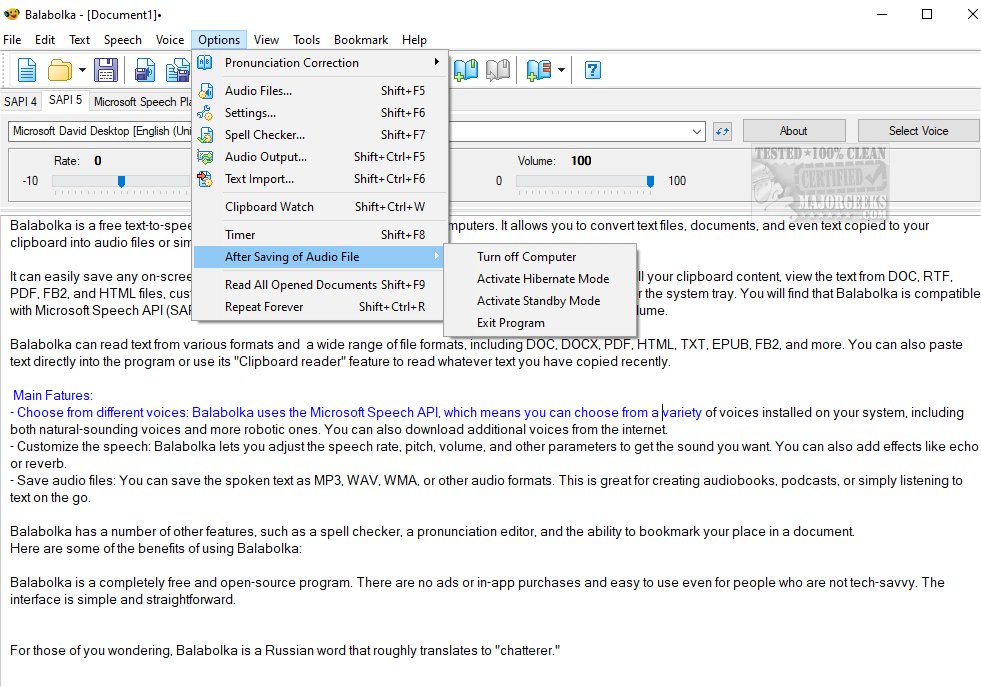Open Timer from Options menu
Viewport: 981px width, 687px height.
pyautogui.click(x=320, y=235)
